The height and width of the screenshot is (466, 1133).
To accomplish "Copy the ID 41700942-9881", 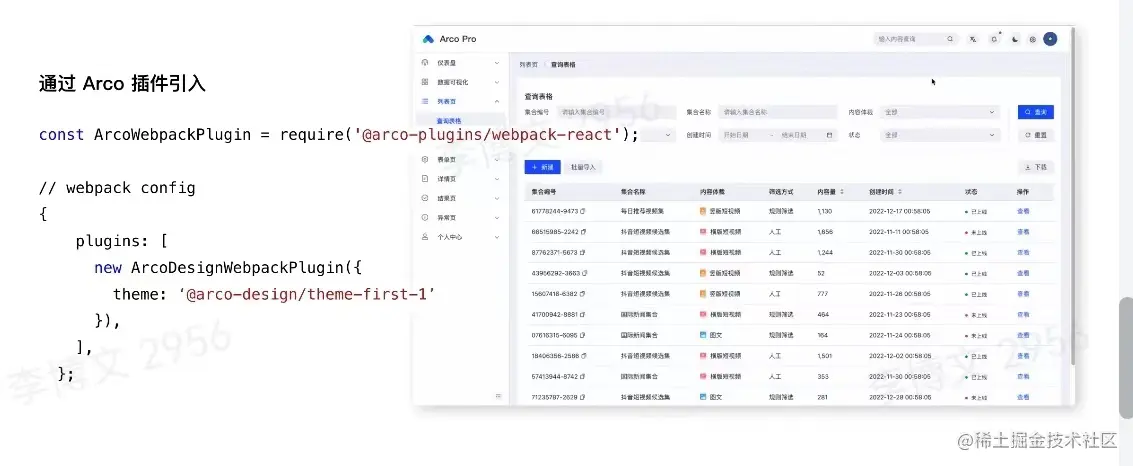I will pos(582,315).
